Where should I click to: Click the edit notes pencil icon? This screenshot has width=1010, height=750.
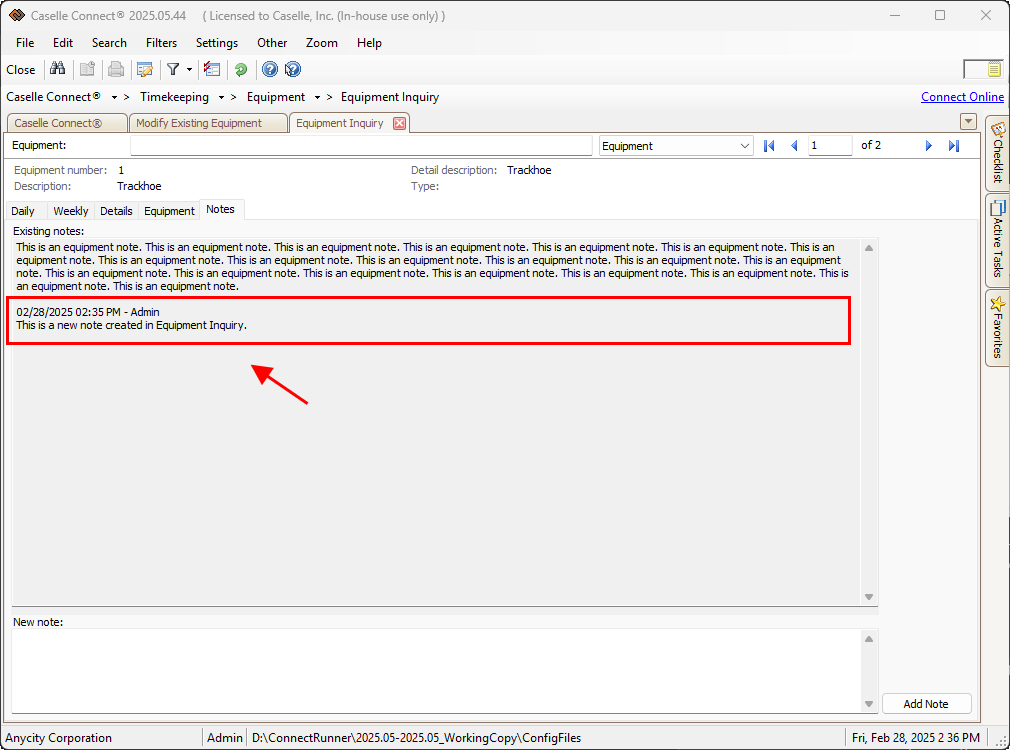[145, 69]
